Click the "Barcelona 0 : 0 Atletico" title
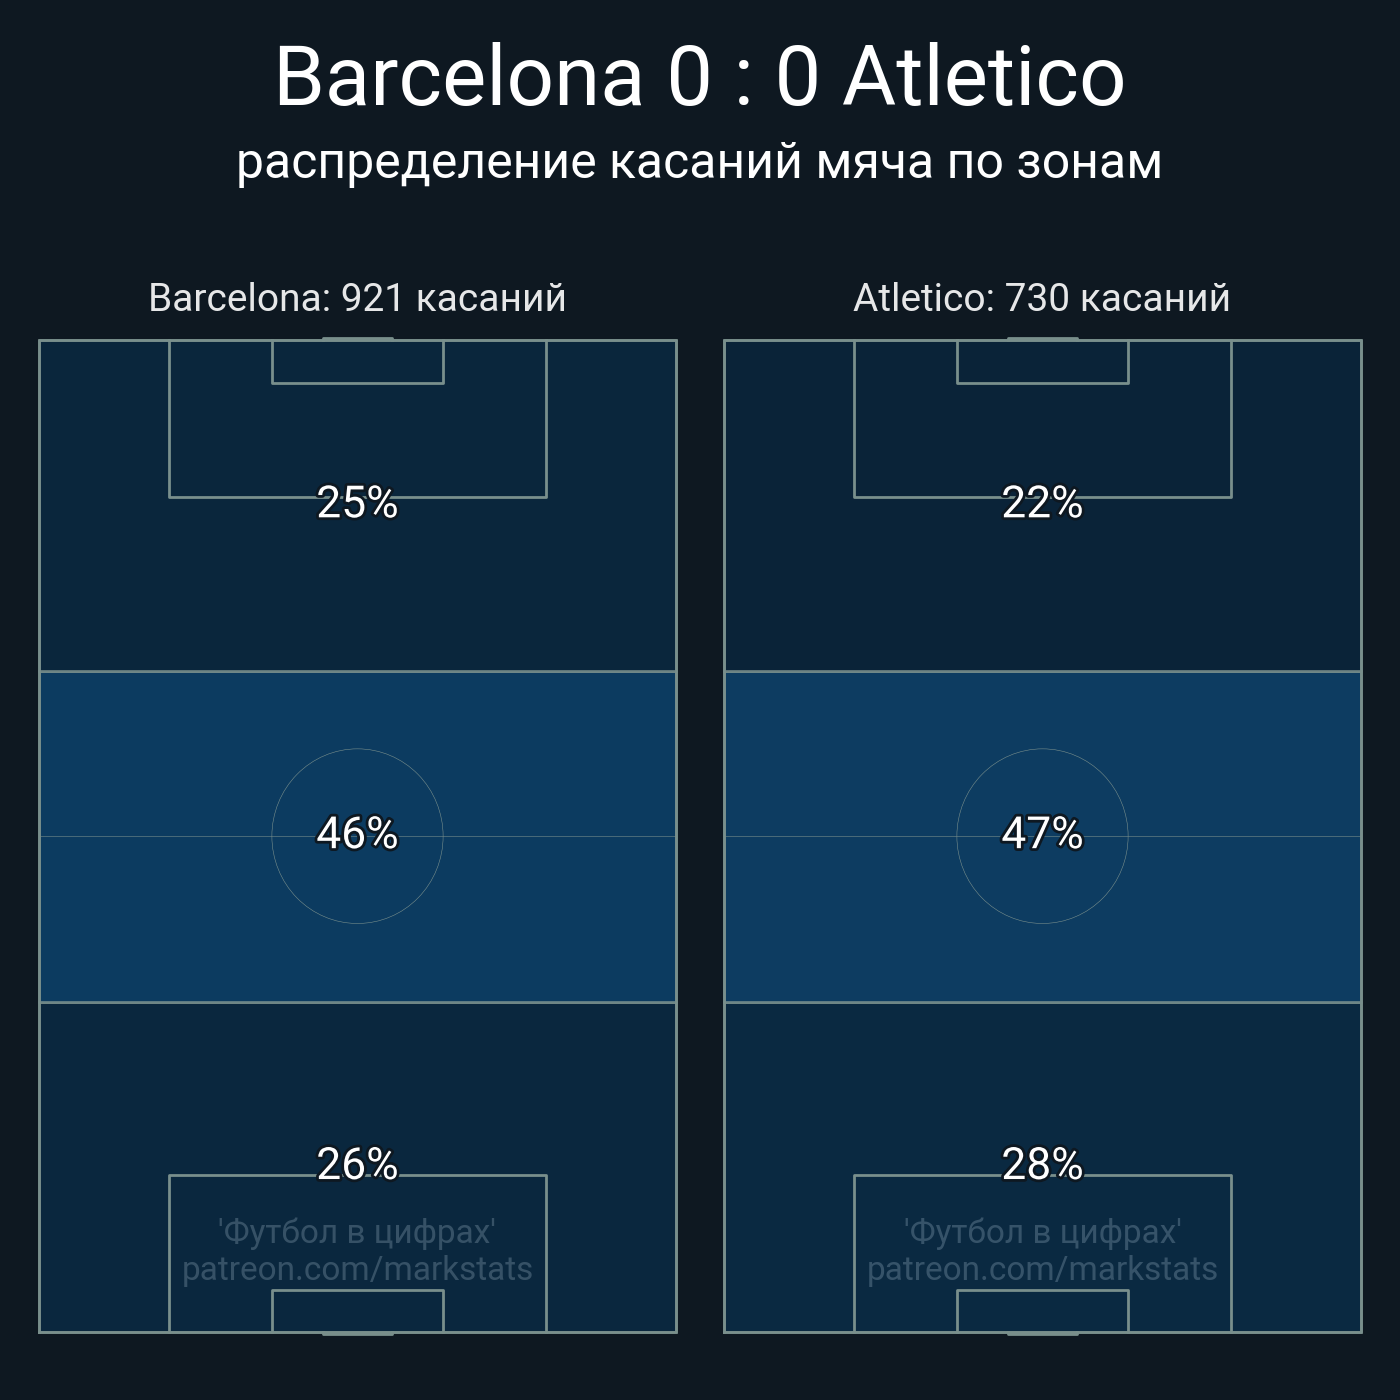1400x1400 pixels. (x=699, y=76)
